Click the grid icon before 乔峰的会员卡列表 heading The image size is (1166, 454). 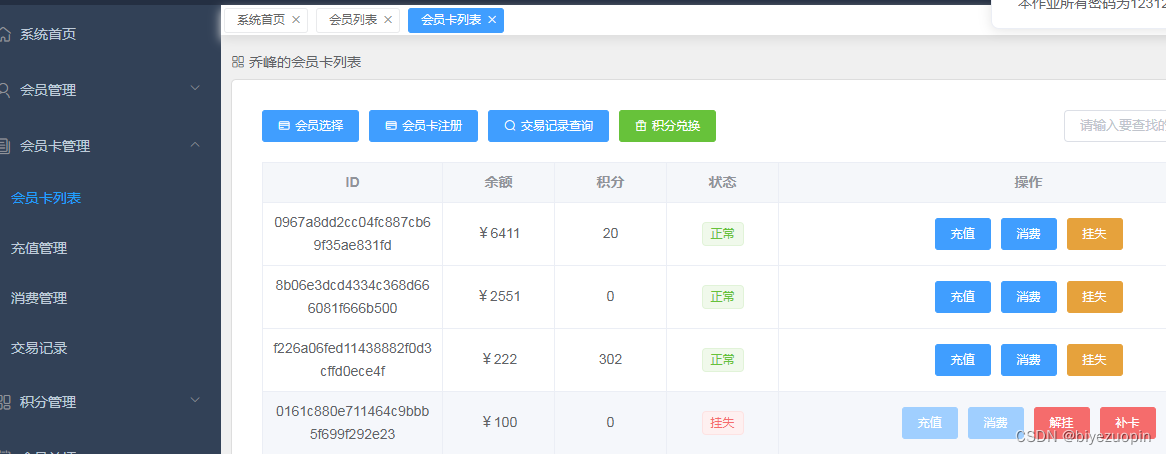[238, 62]
